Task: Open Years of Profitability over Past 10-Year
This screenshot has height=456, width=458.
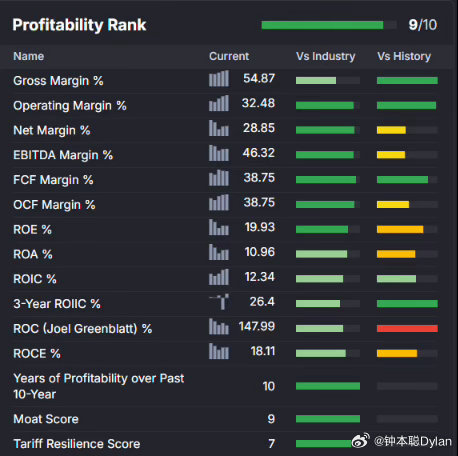Action: coord(99,386)
